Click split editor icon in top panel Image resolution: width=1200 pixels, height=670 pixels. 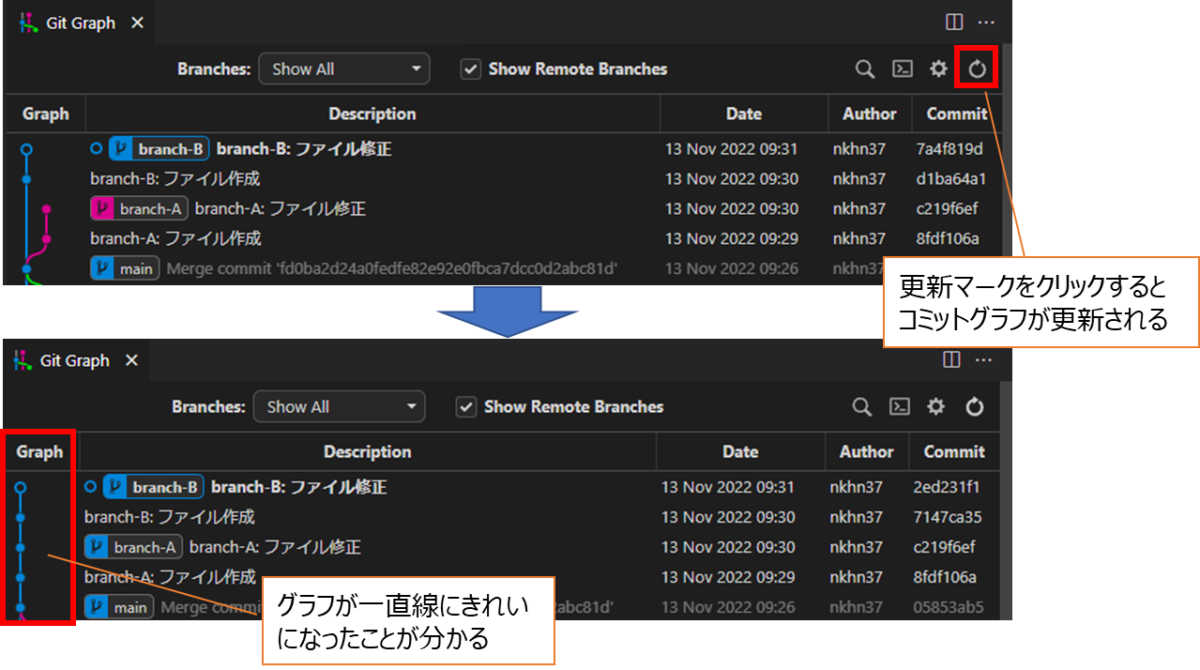coord(954,22)
